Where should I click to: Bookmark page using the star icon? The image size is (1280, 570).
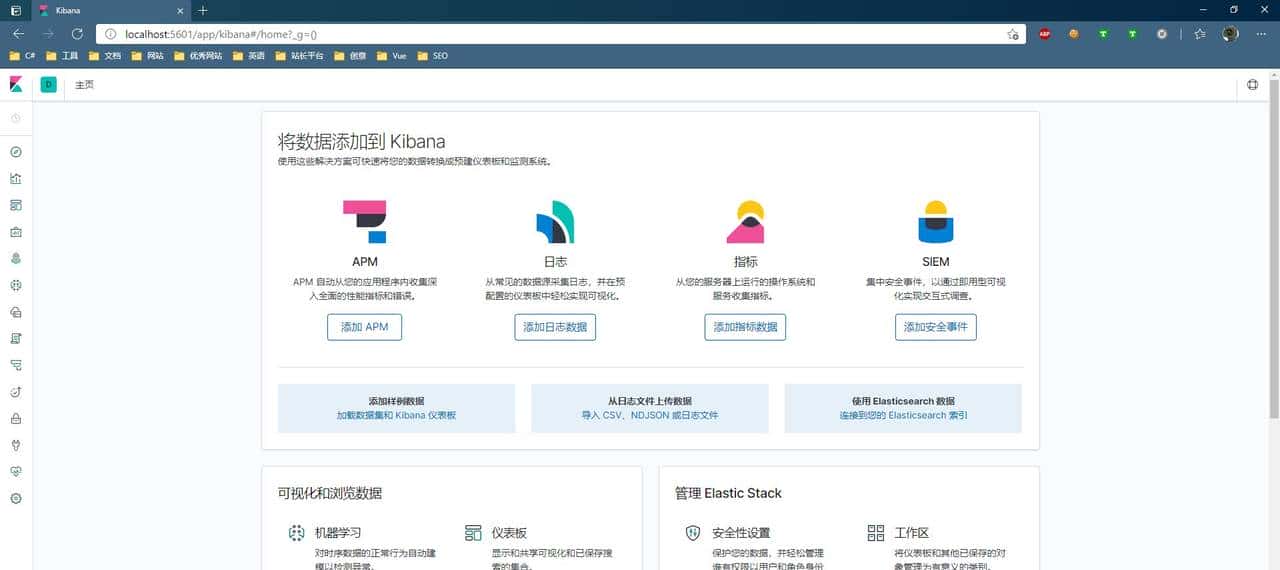point(1012,34)
